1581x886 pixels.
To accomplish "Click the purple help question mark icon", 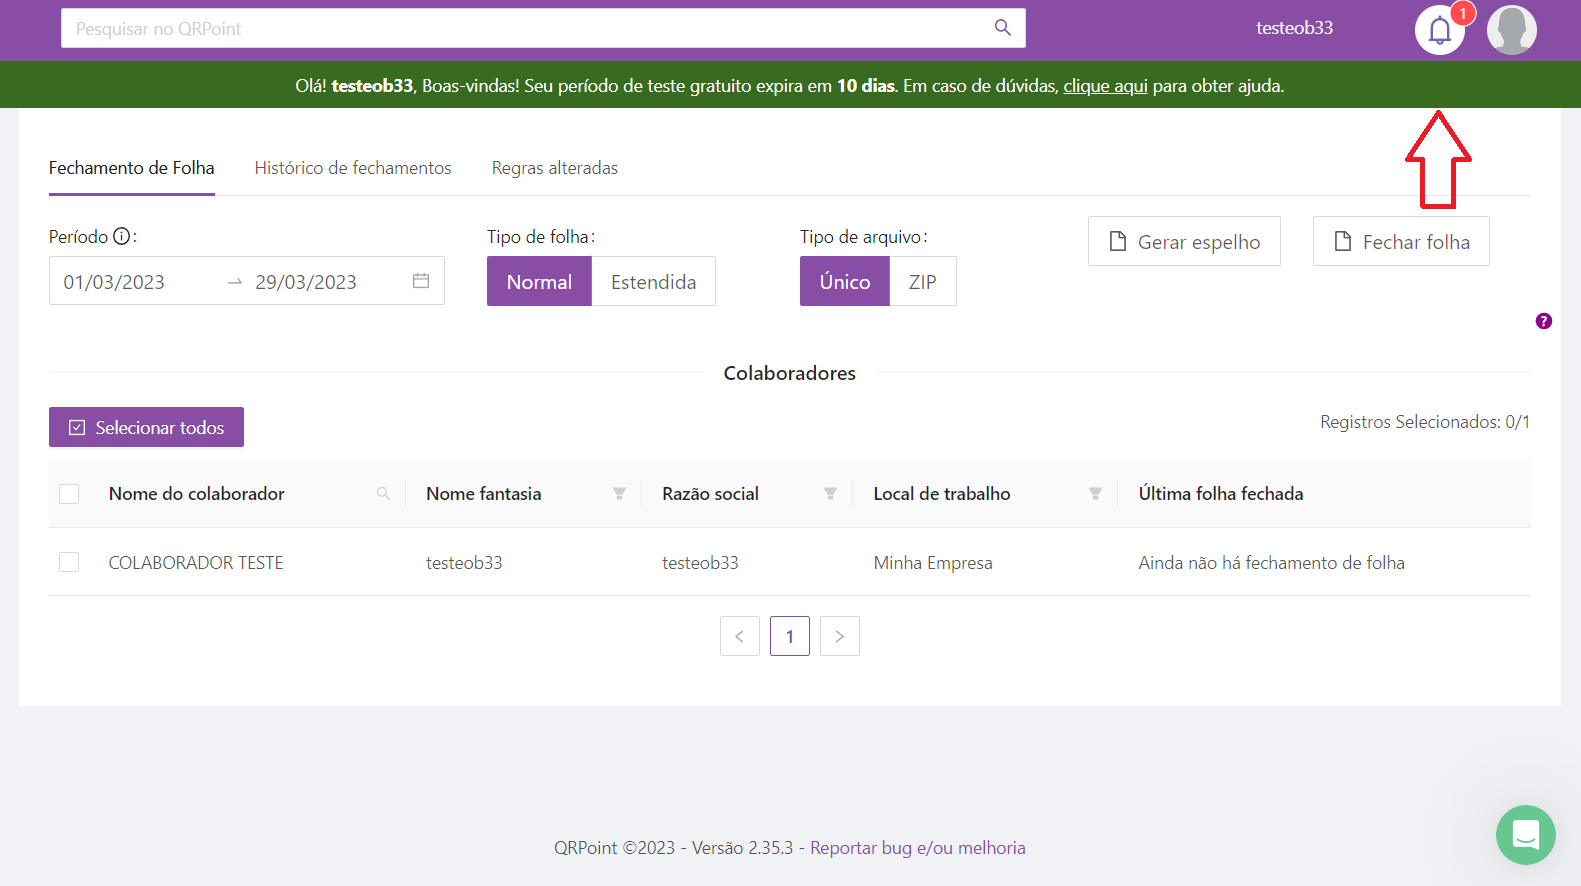I will click(x=1543, y=321).
